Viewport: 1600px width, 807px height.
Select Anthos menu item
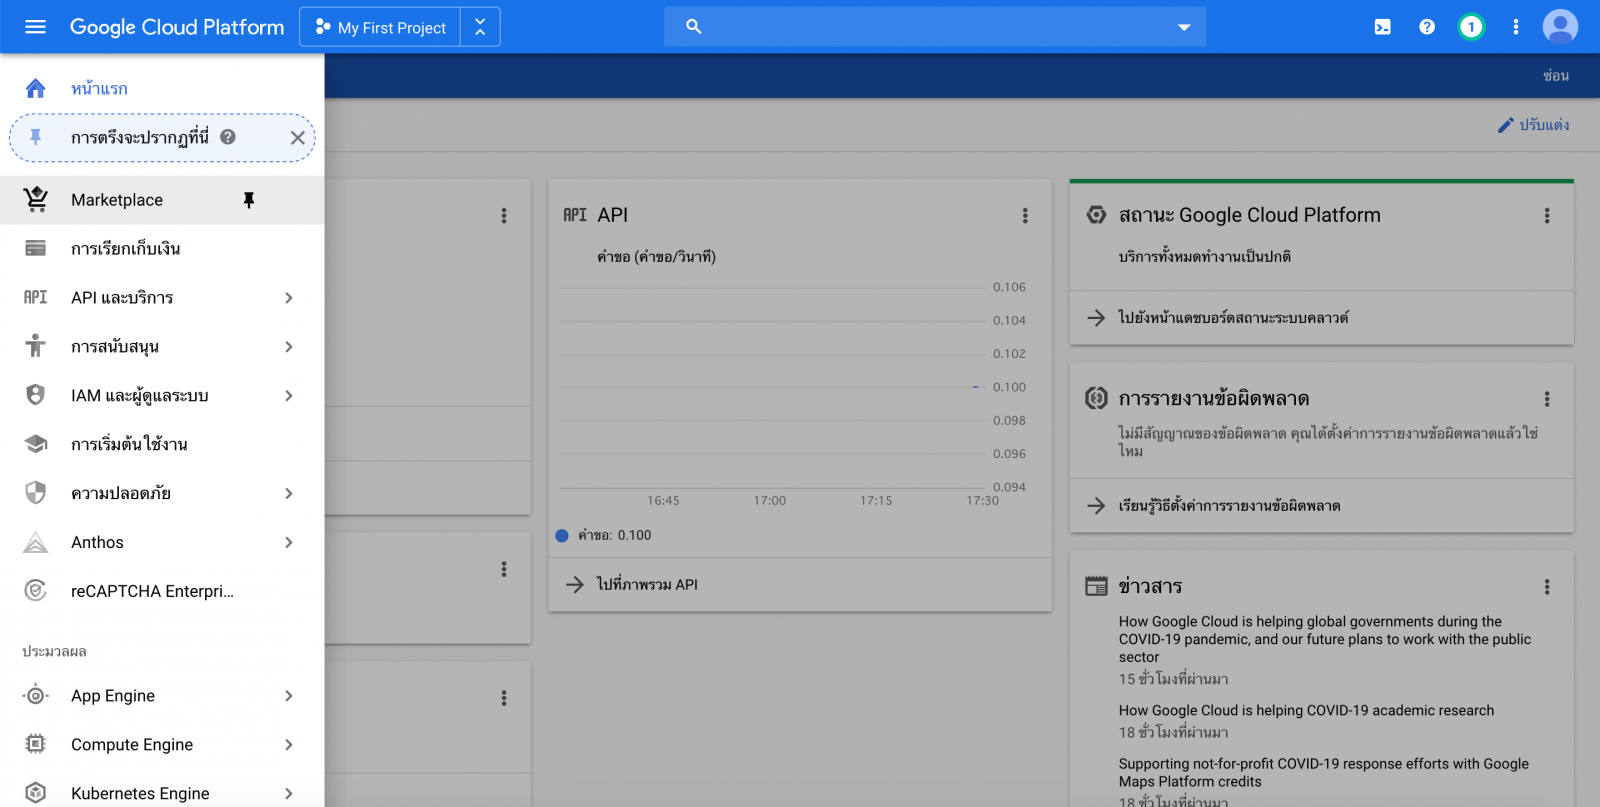coord(162,542)
